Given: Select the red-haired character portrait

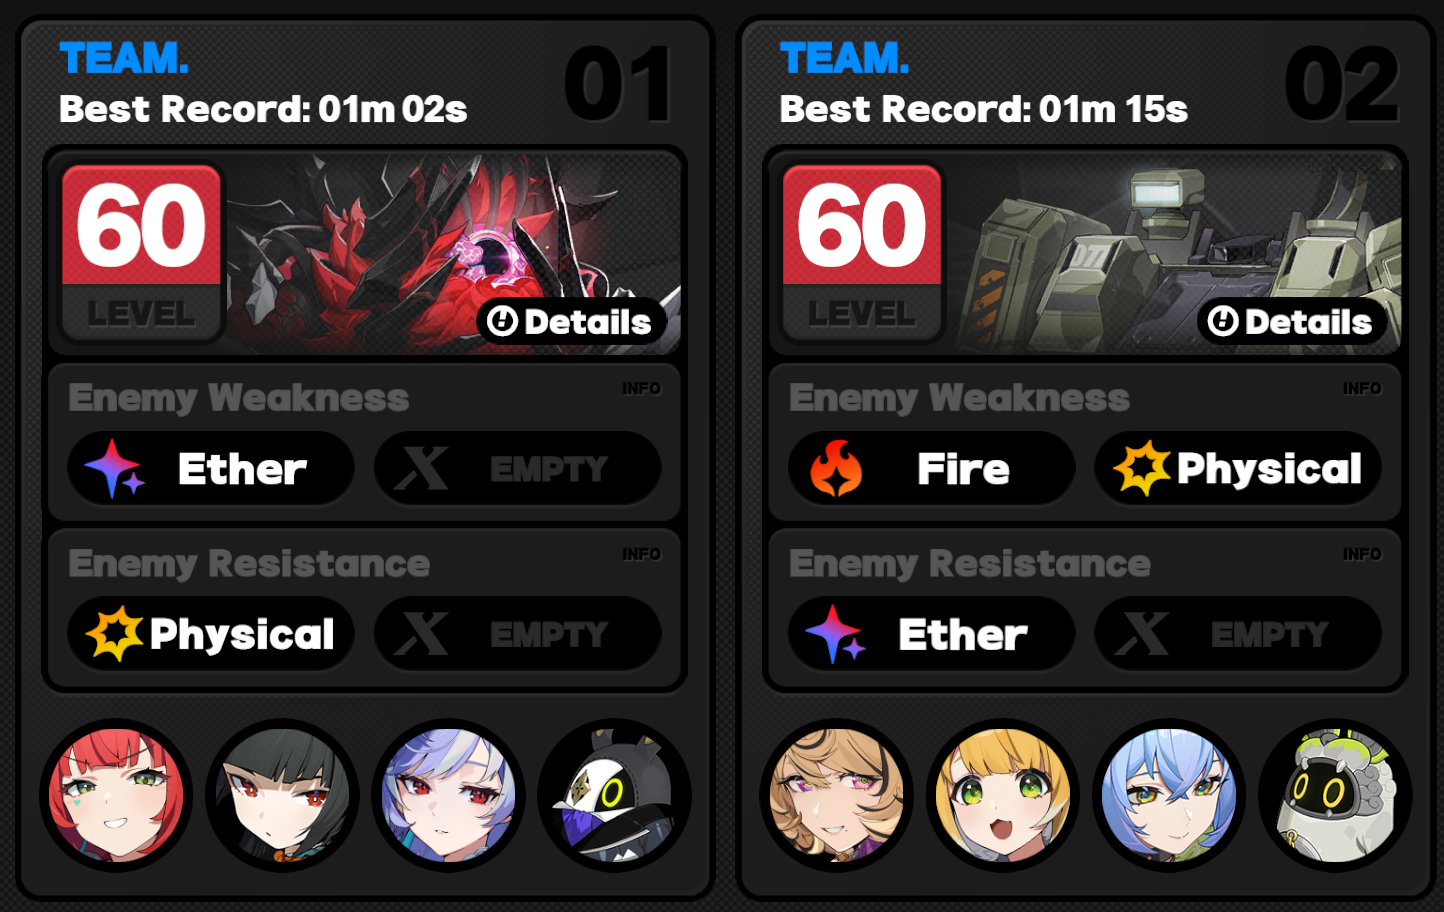Looking at the screenshot, I should tap(117, 795).
